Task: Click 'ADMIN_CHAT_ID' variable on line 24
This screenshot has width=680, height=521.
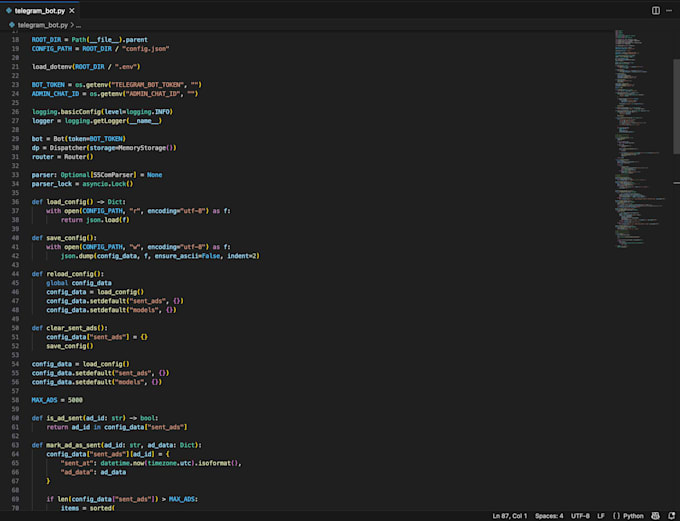Action: (x=56, y=94)
